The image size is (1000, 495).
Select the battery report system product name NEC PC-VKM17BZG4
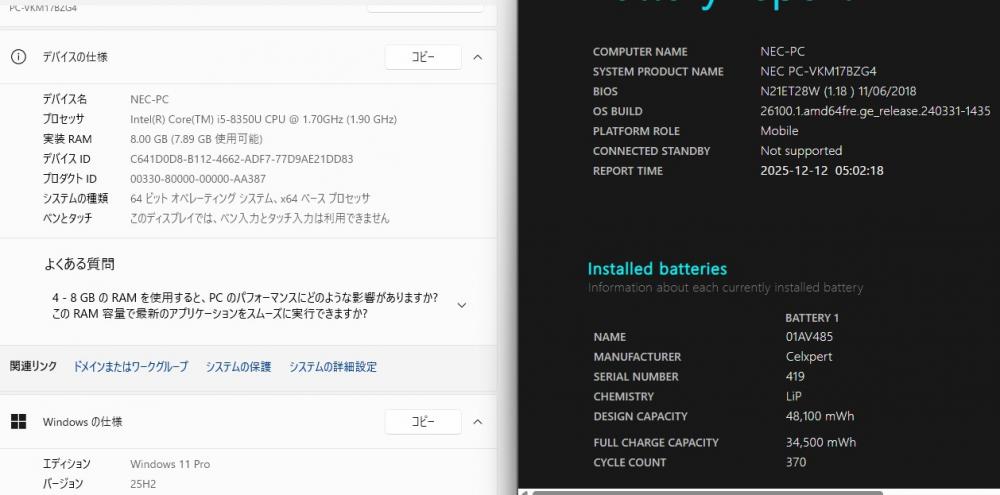coord(818,71)
